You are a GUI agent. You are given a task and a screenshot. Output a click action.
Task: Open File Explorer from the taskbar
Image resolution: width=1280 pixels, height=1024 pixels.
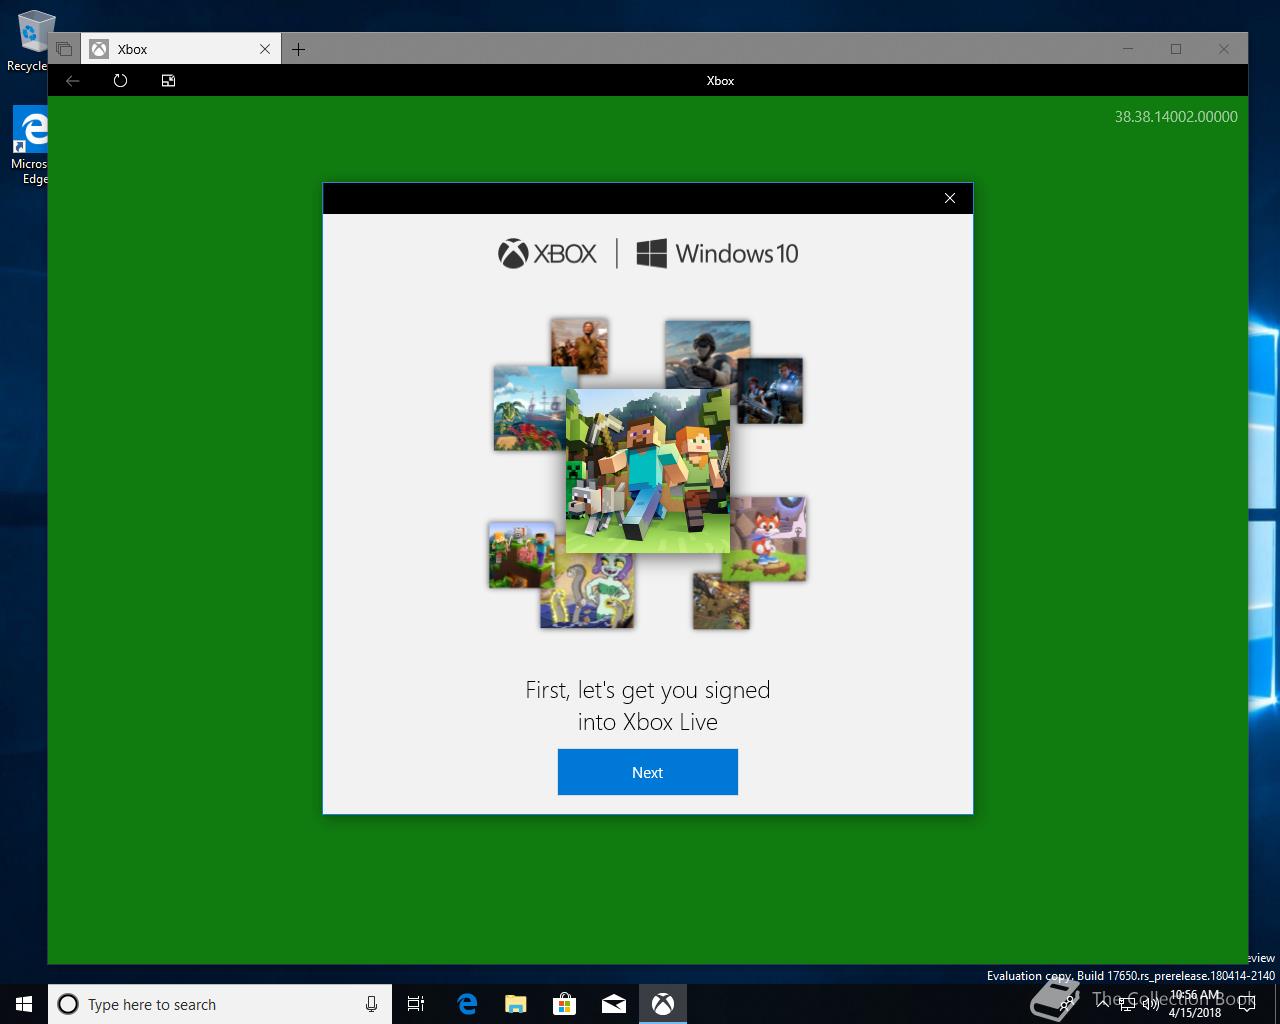click(x=516, y=1004)
